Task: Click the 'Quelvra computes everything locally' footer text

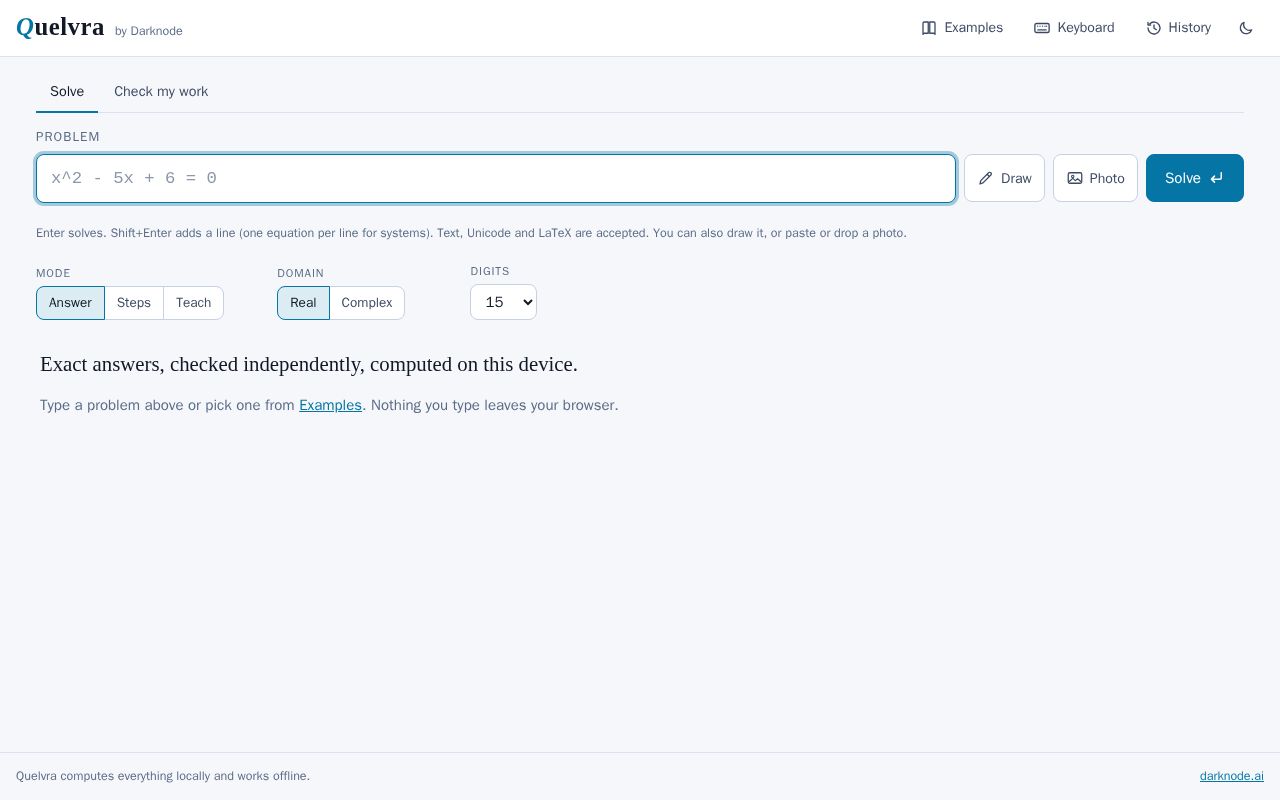Action: click(x=163, y=776)
